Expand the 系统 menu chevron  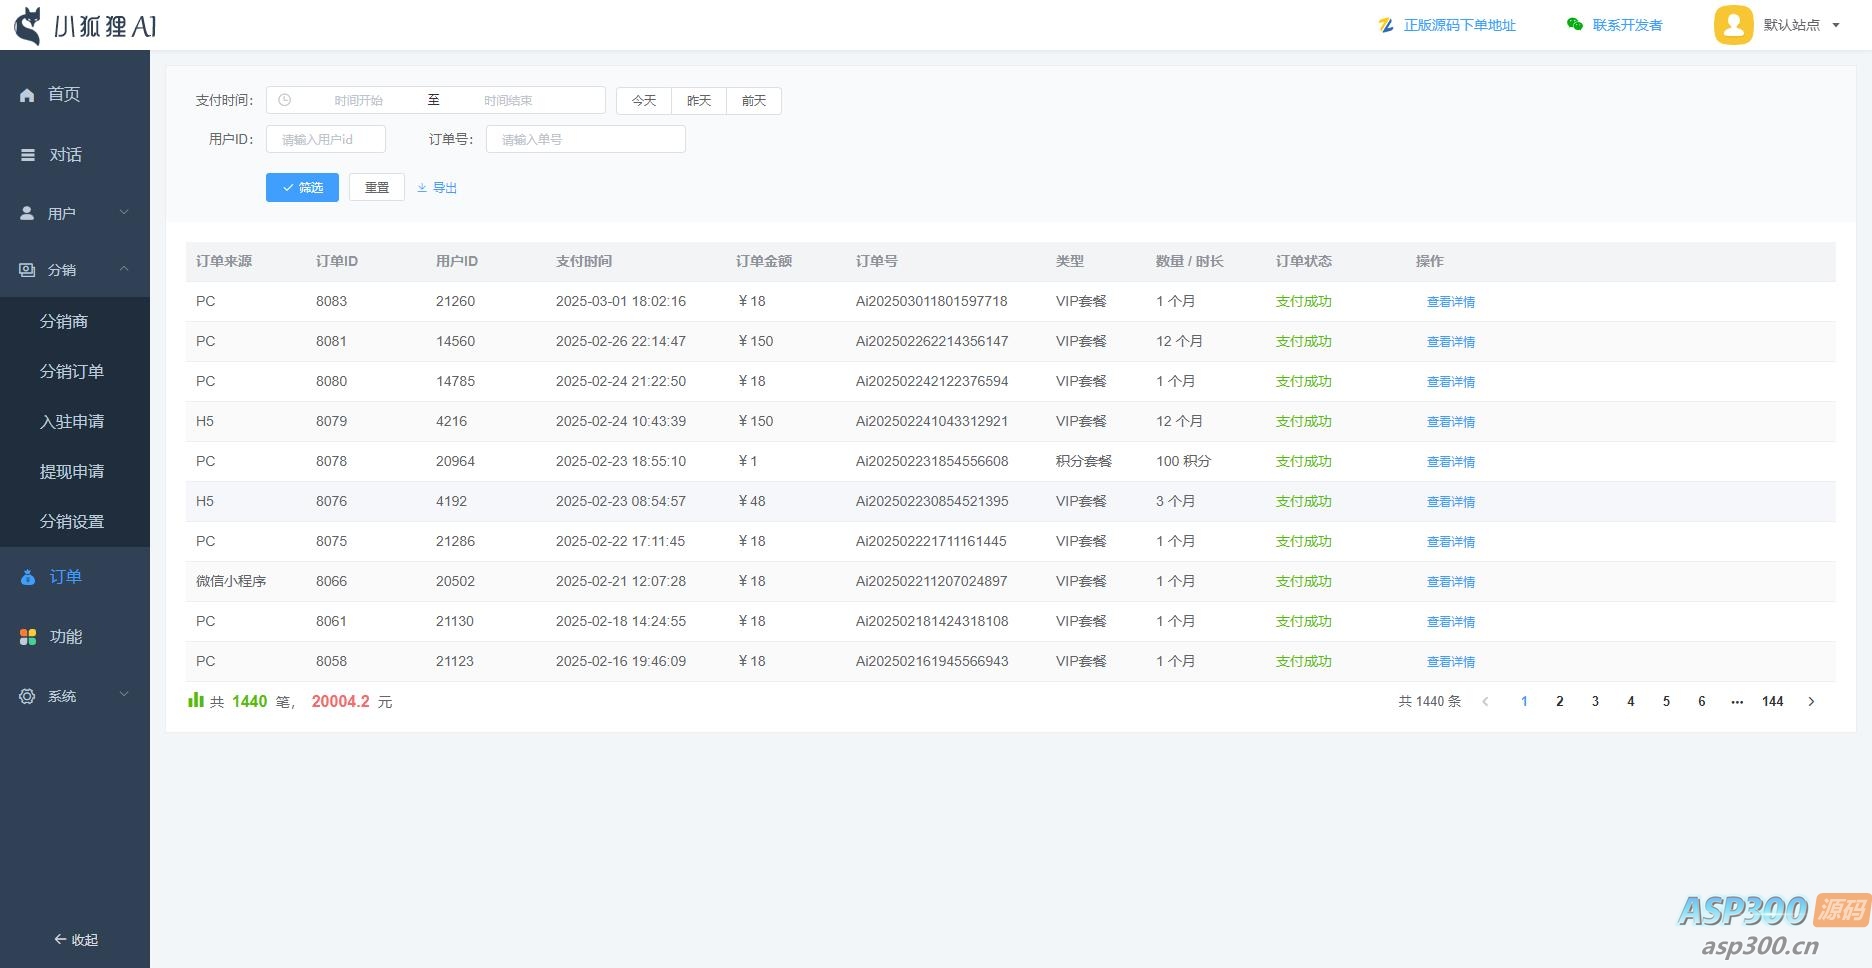click(124, 695)
